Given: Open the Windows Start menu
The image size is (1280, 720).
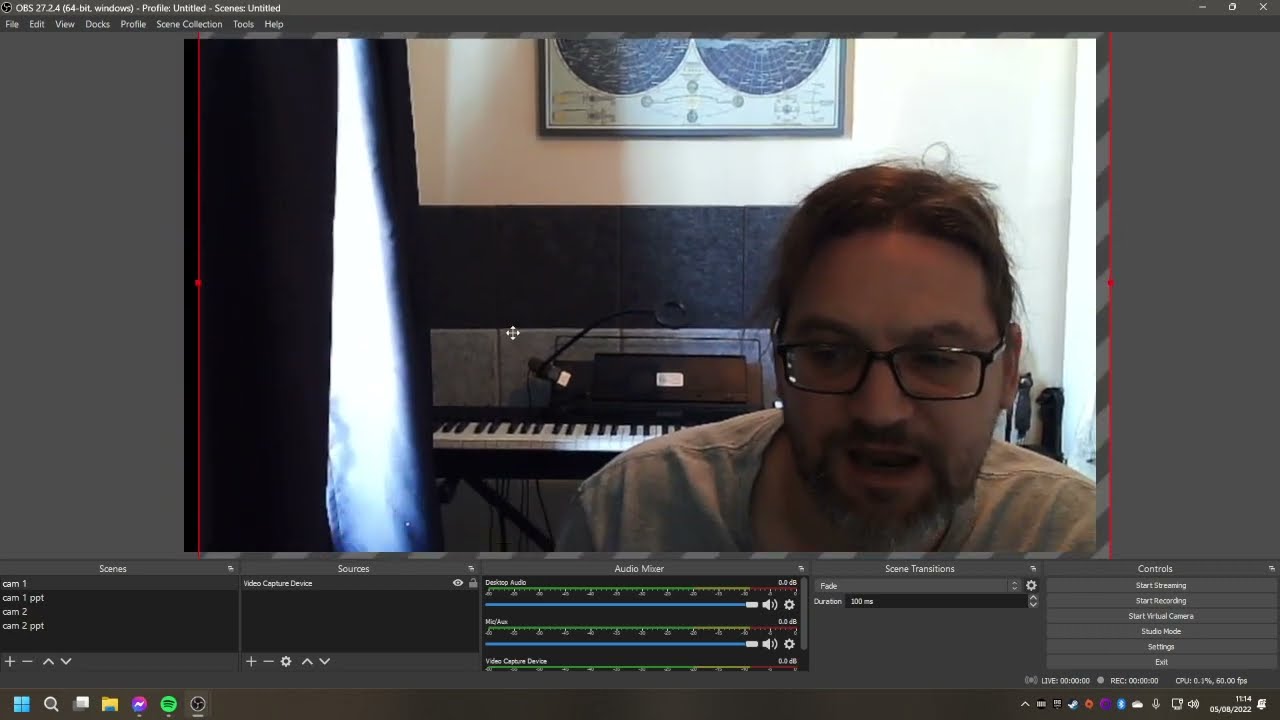Looking at the screenshot, I should pos(21,704).
